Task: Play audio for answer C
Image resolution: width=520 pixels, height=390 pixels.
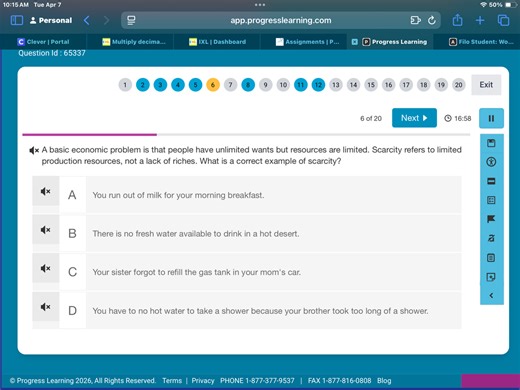Action: (x=46, y=268)
